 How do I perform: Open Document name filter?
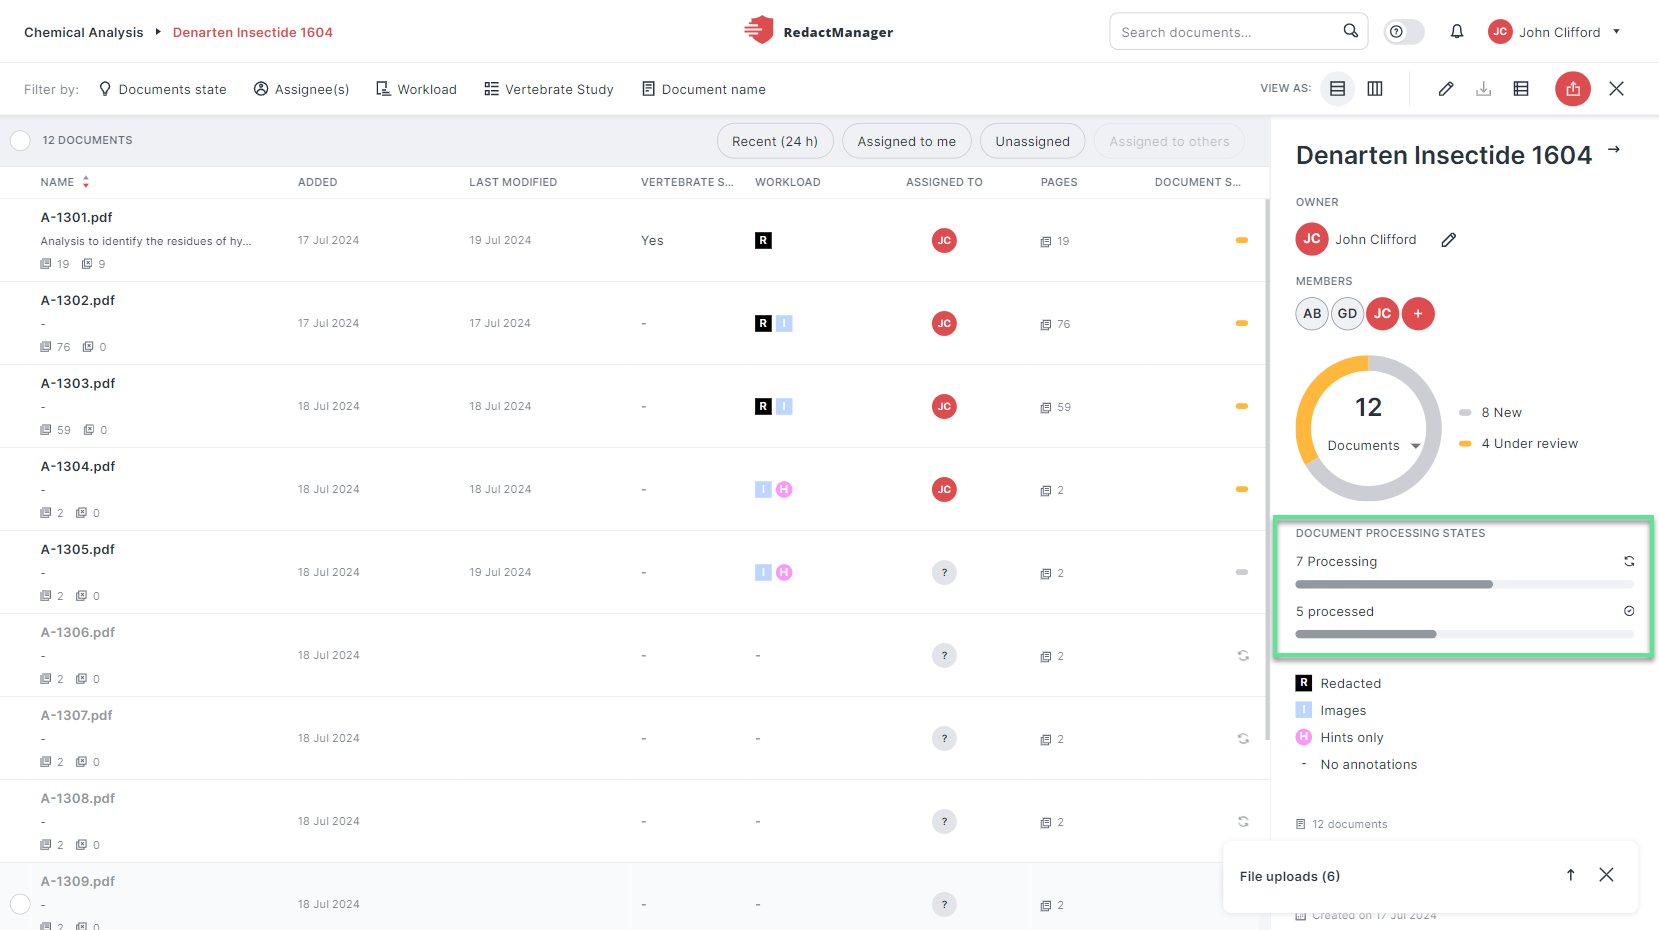tap(704, 89)
